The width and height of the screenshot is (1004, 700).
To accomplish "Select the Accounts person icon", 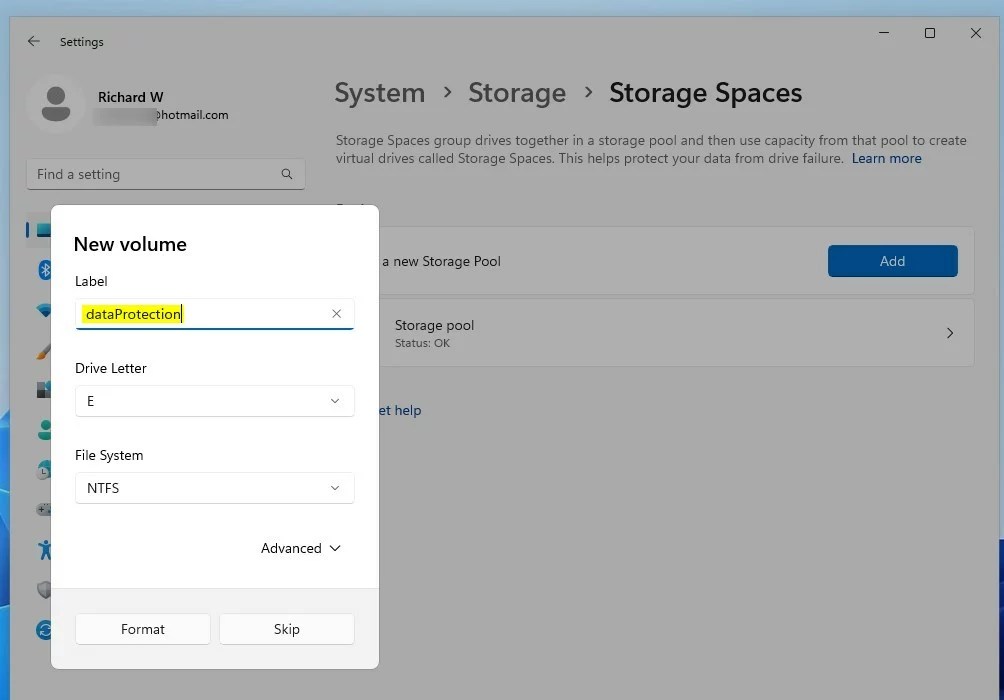I will click(44, 430).
